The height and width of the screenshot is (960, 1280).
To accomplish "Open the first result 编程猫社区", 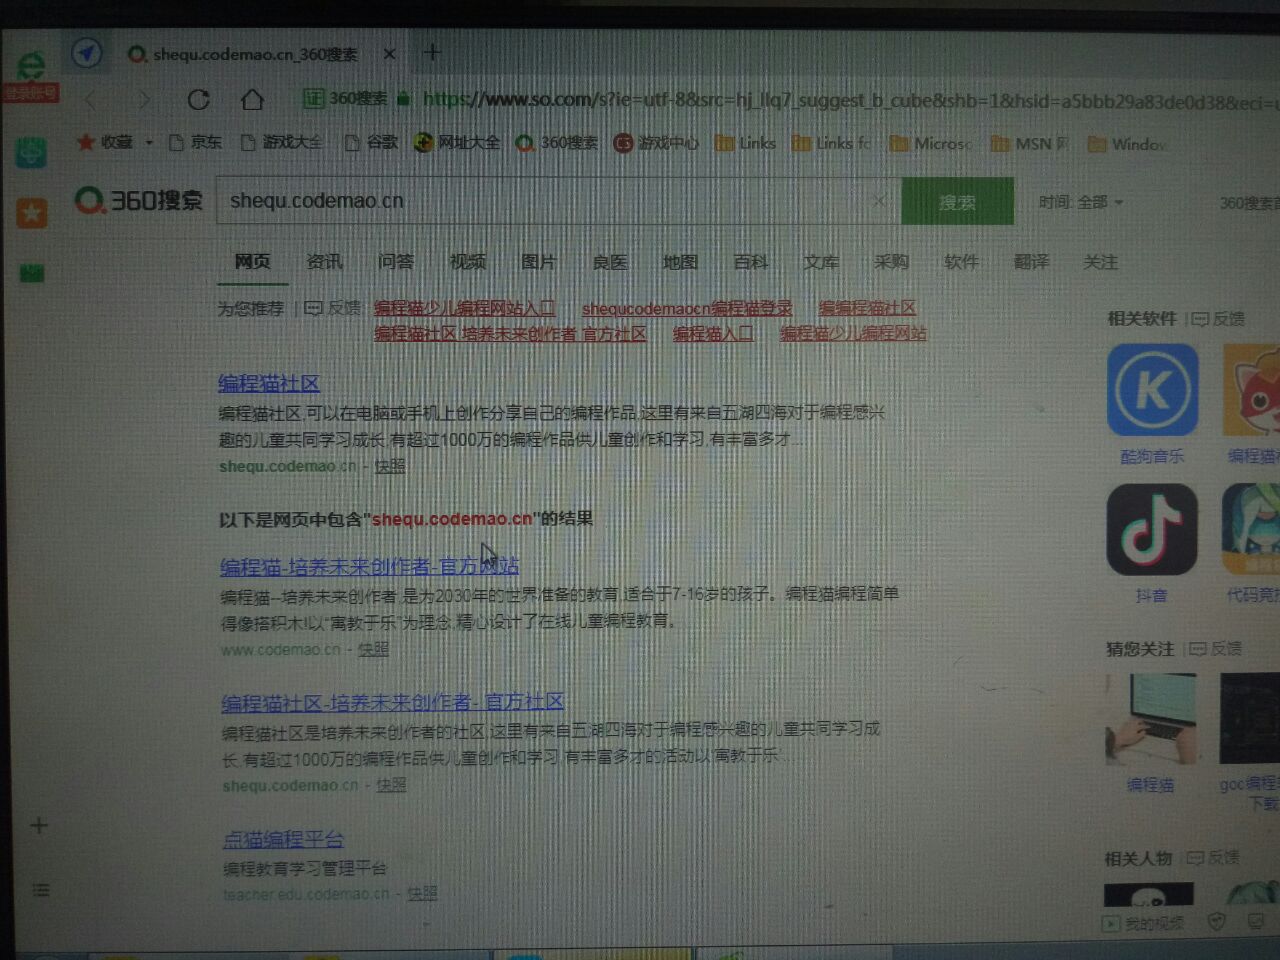I will pyautogui.click(x=269, y=383).
